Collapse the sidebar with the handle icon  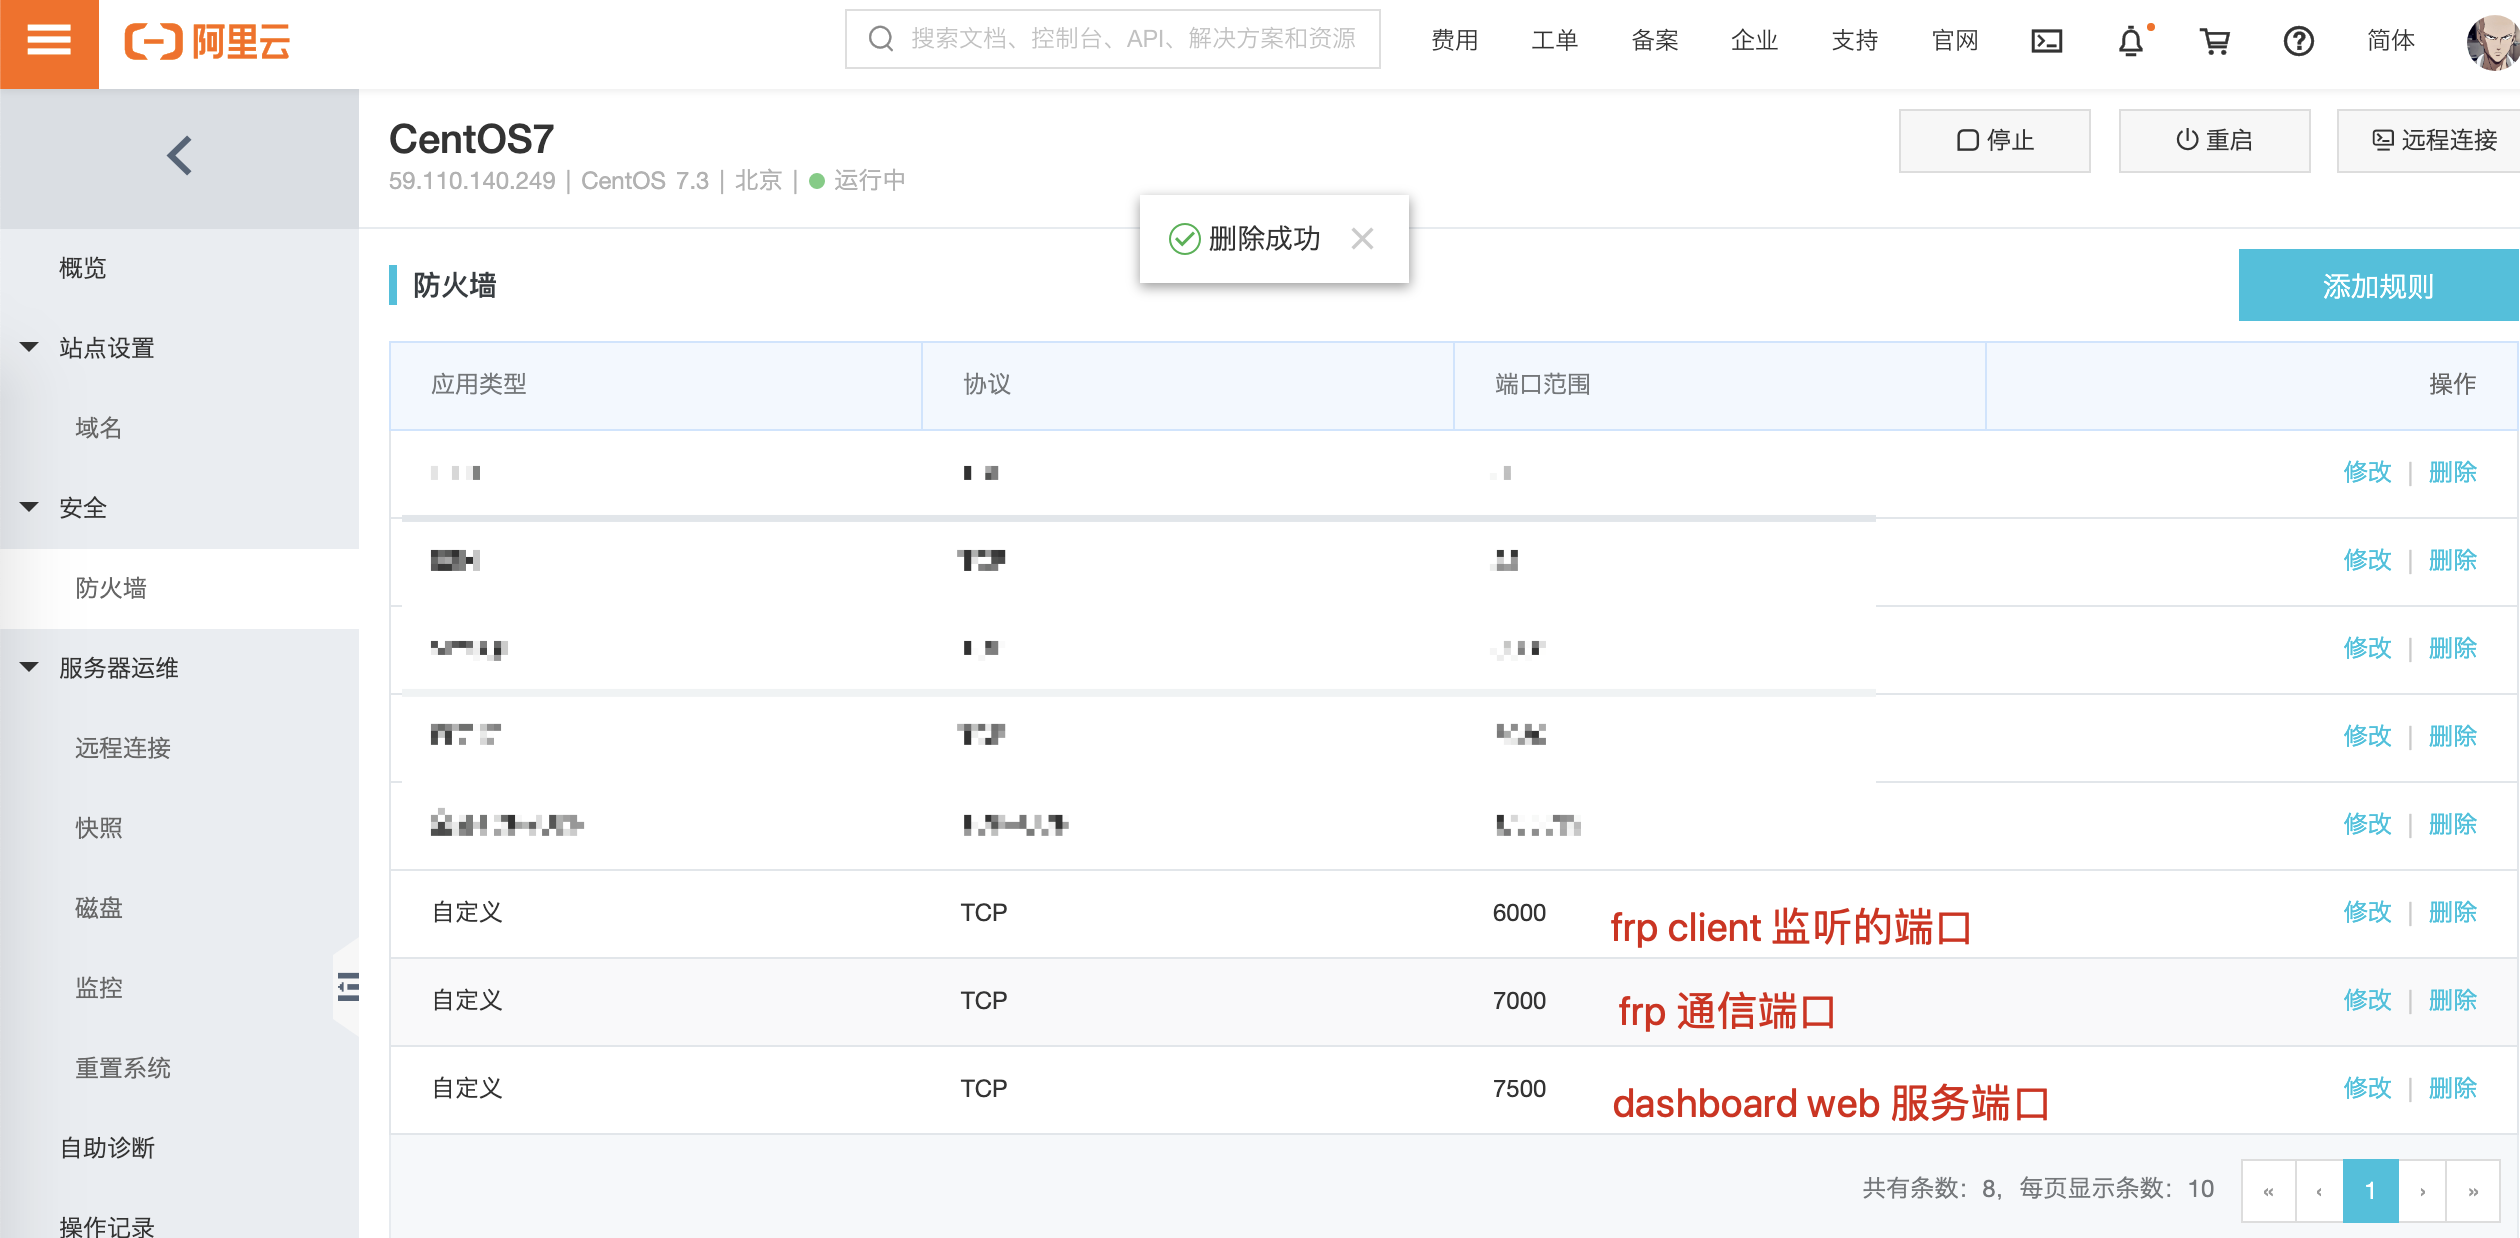click(347, 987)
